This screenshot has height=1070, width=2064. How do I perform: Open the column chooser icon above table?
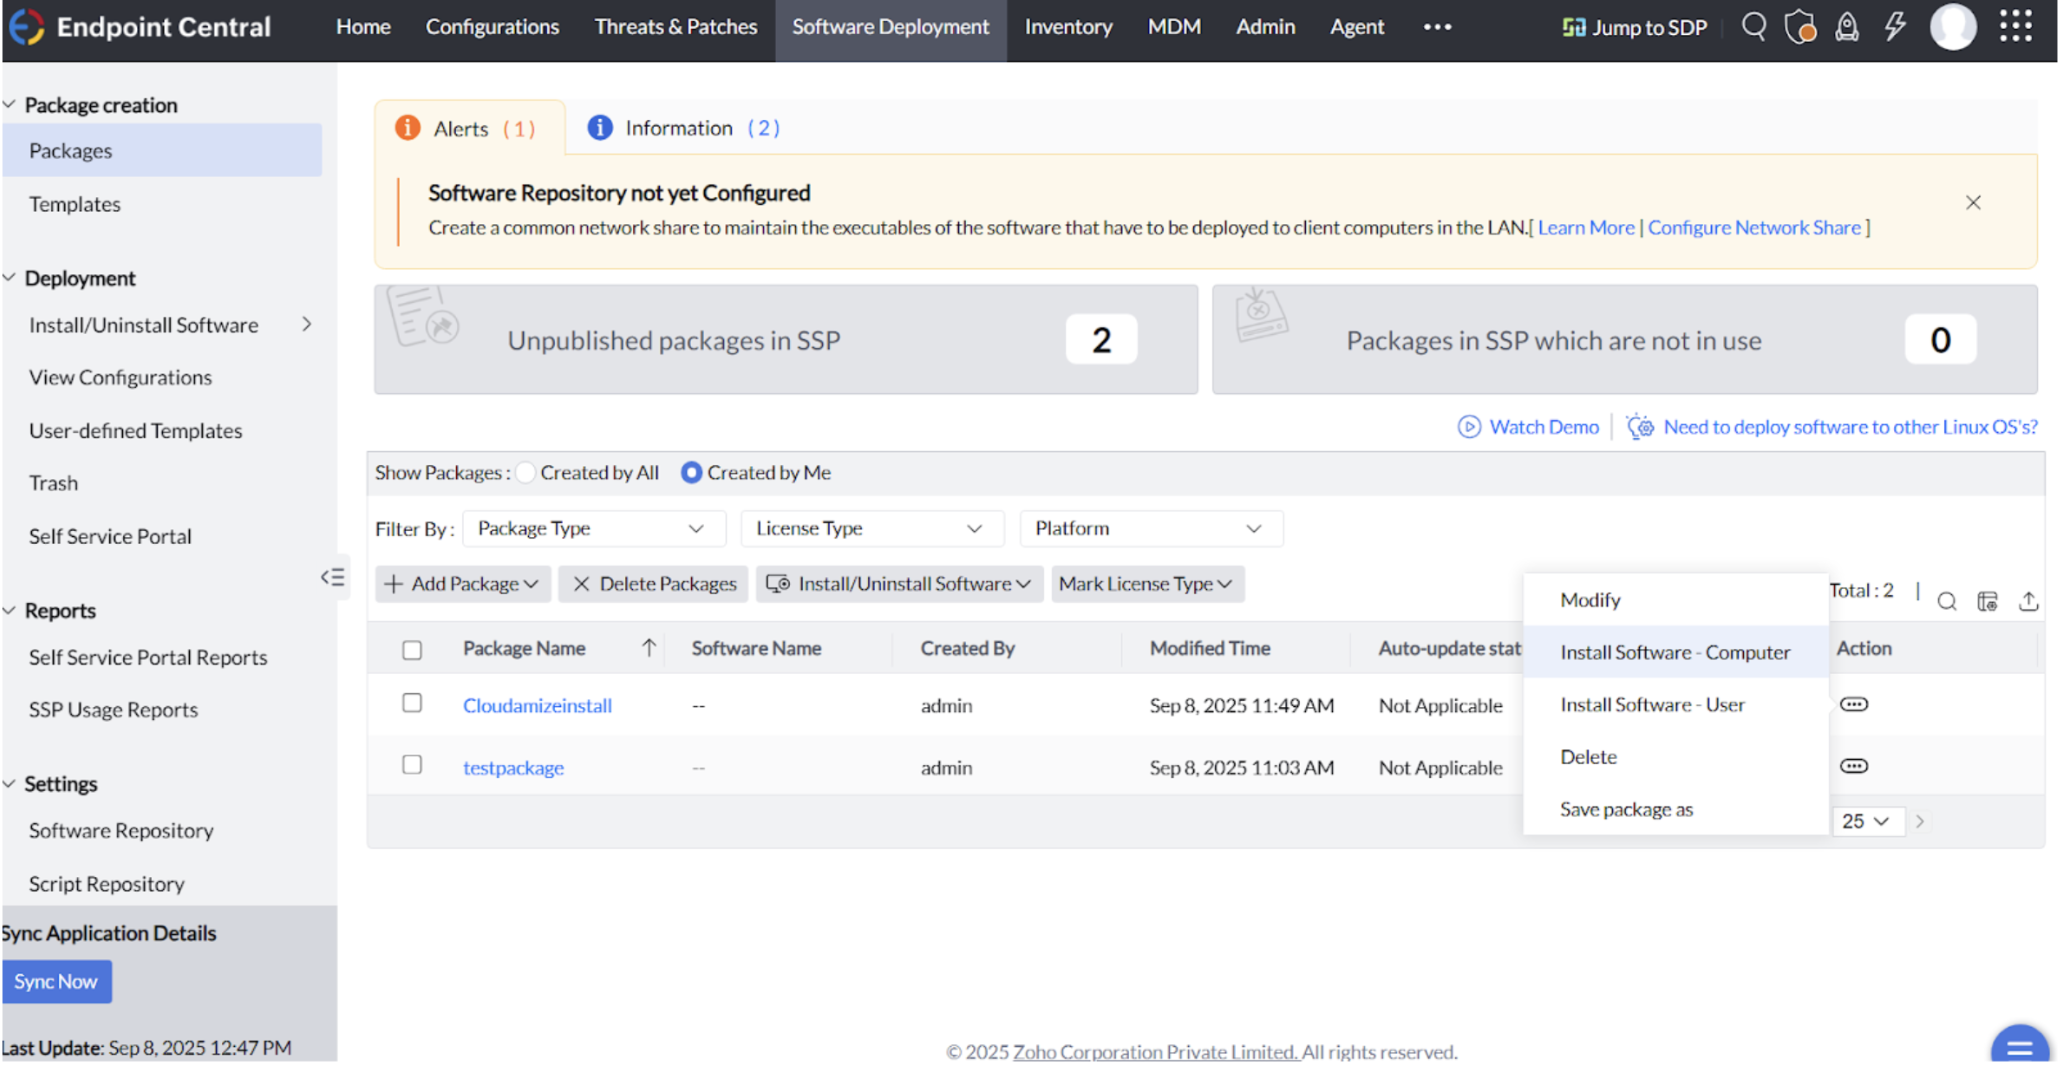tap(1987, 601)
